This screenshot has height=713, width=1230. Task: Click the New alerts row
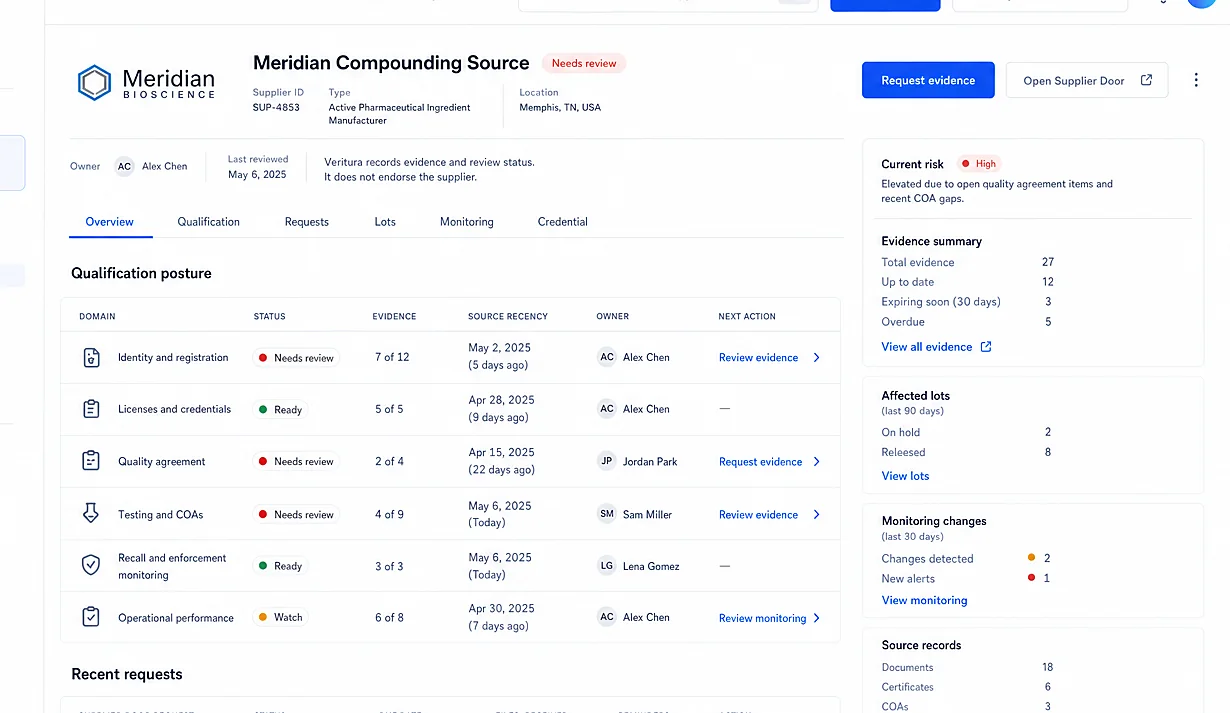(x=966, y=578)
